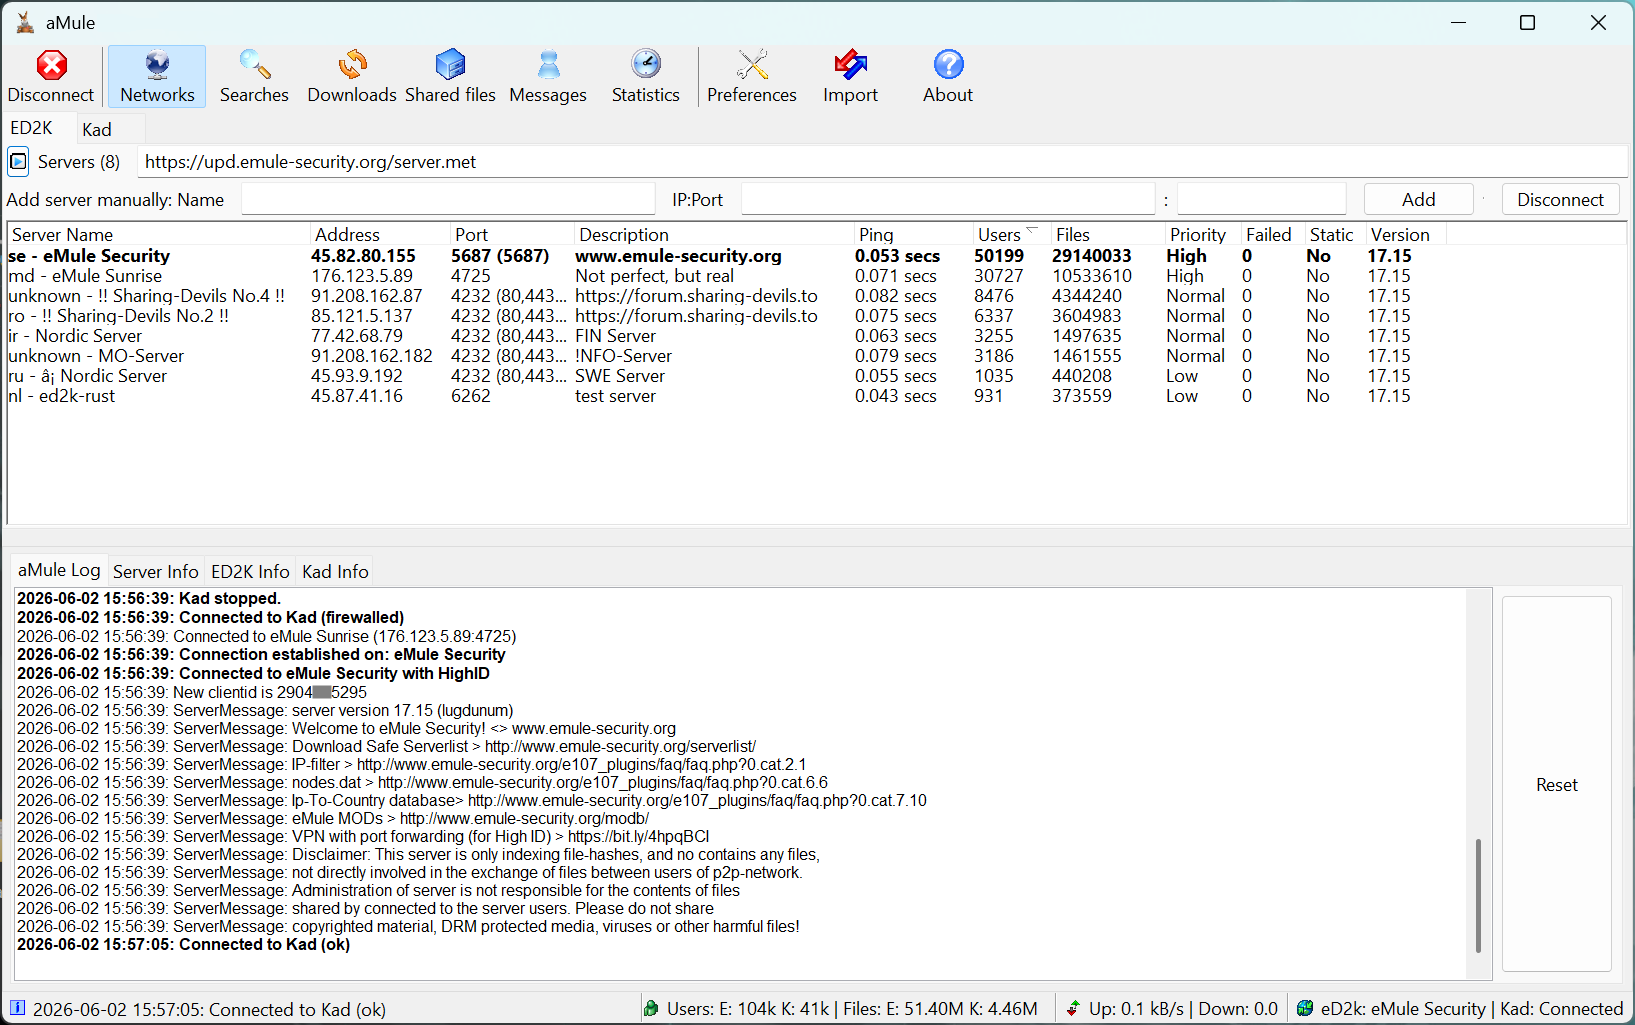Sort by Users column header
The width and height of the screenshot is (1635, 1025).
point(1012,234)
